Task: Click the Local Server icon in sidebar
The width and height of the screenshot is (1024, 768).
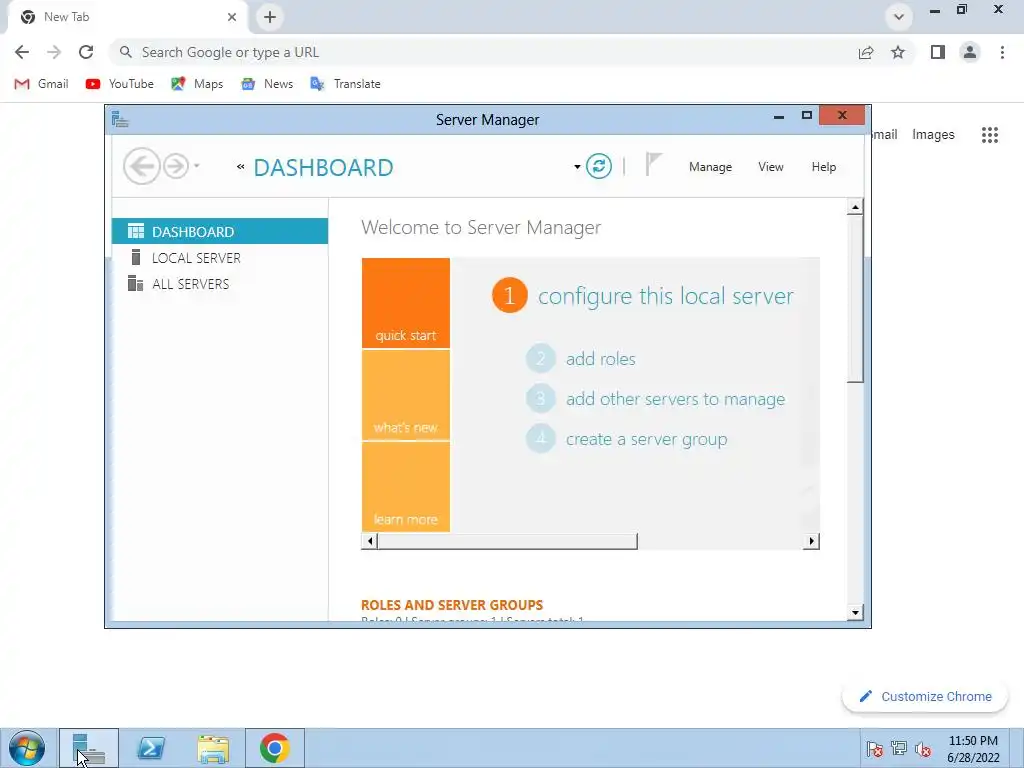Action: 136,257
